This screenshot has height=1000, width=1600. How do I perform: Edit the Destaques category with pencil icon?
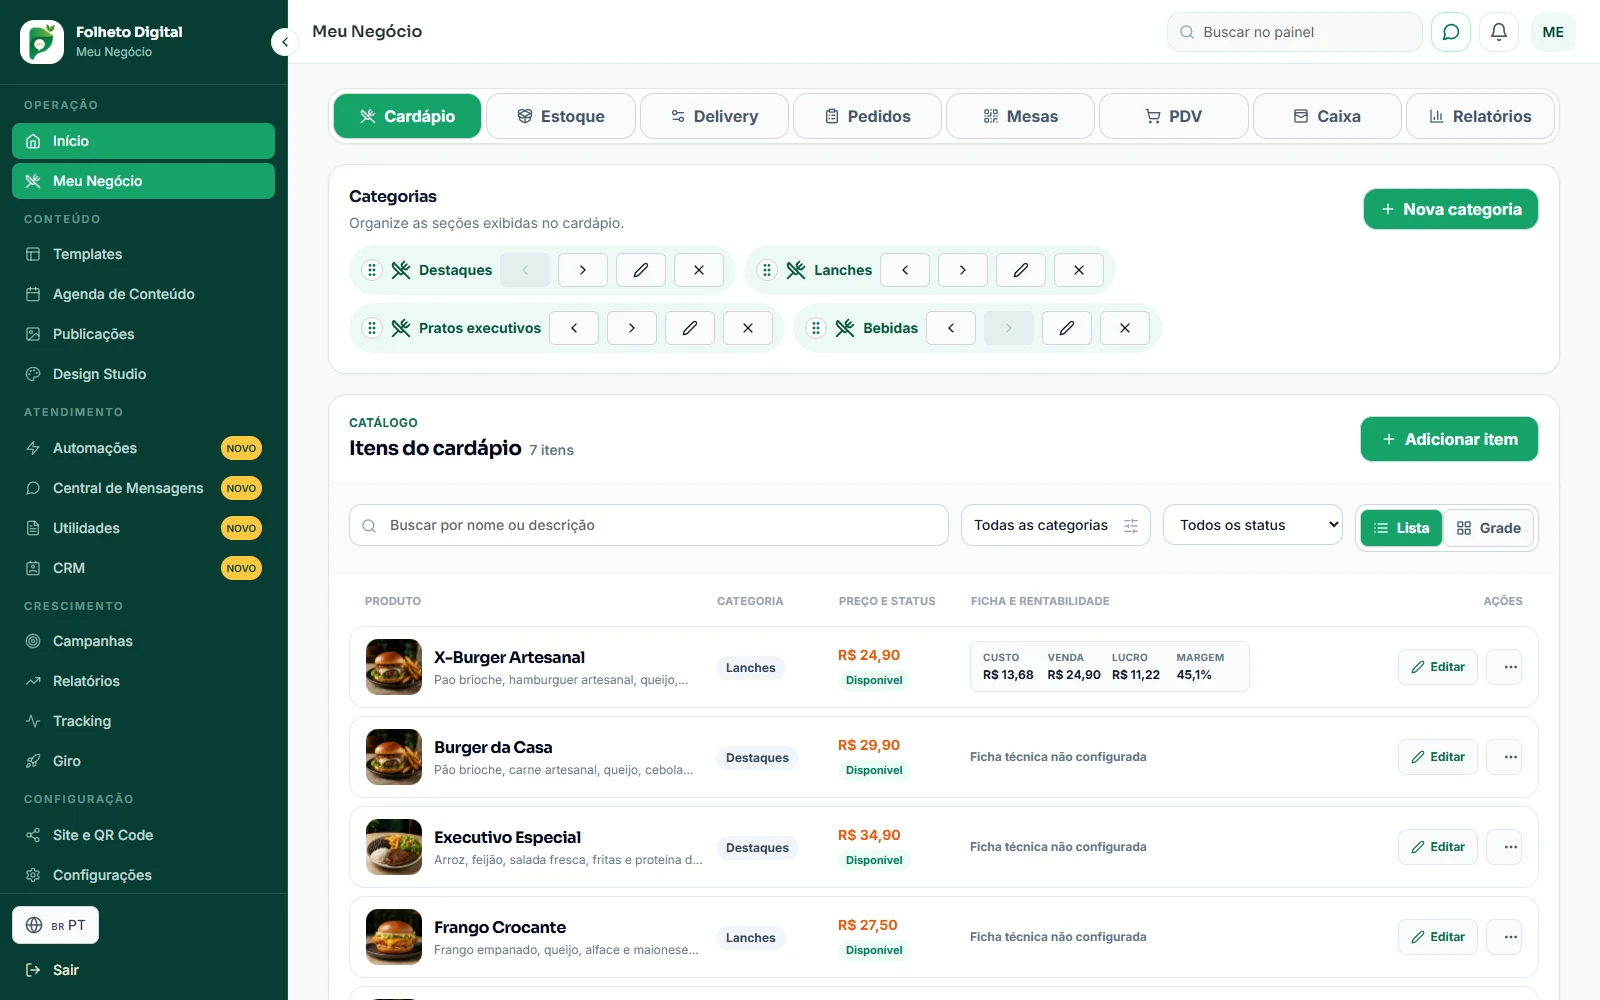641,270
